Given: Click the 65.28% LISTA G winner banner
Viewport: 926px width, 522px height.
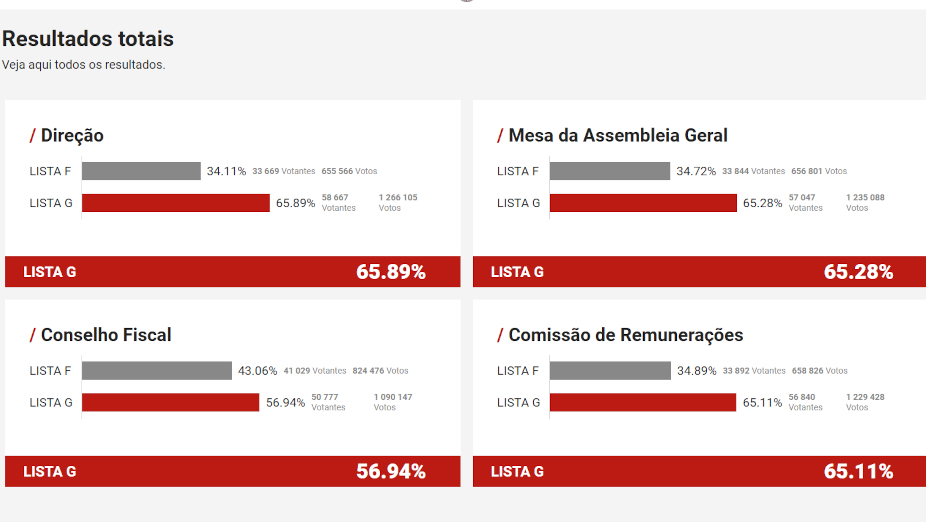Looking at the screenshot, I should 699,272.
